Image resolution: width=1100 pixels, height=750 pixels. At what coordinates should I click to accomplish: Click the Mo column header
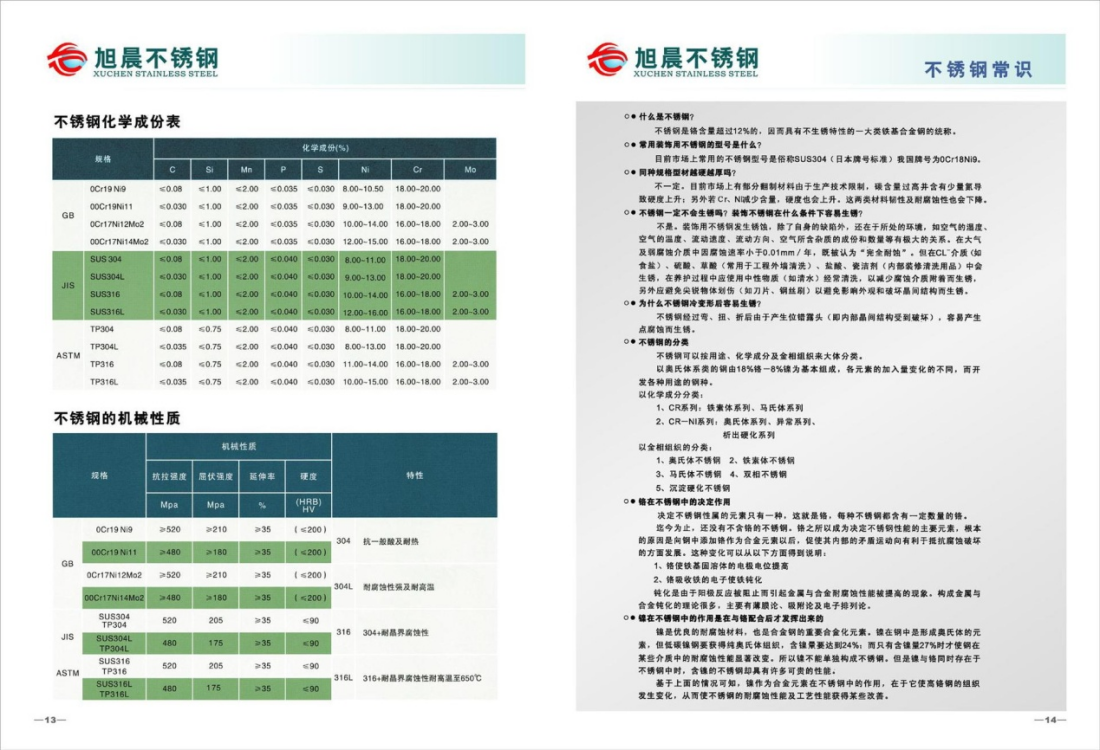point(471,170)
